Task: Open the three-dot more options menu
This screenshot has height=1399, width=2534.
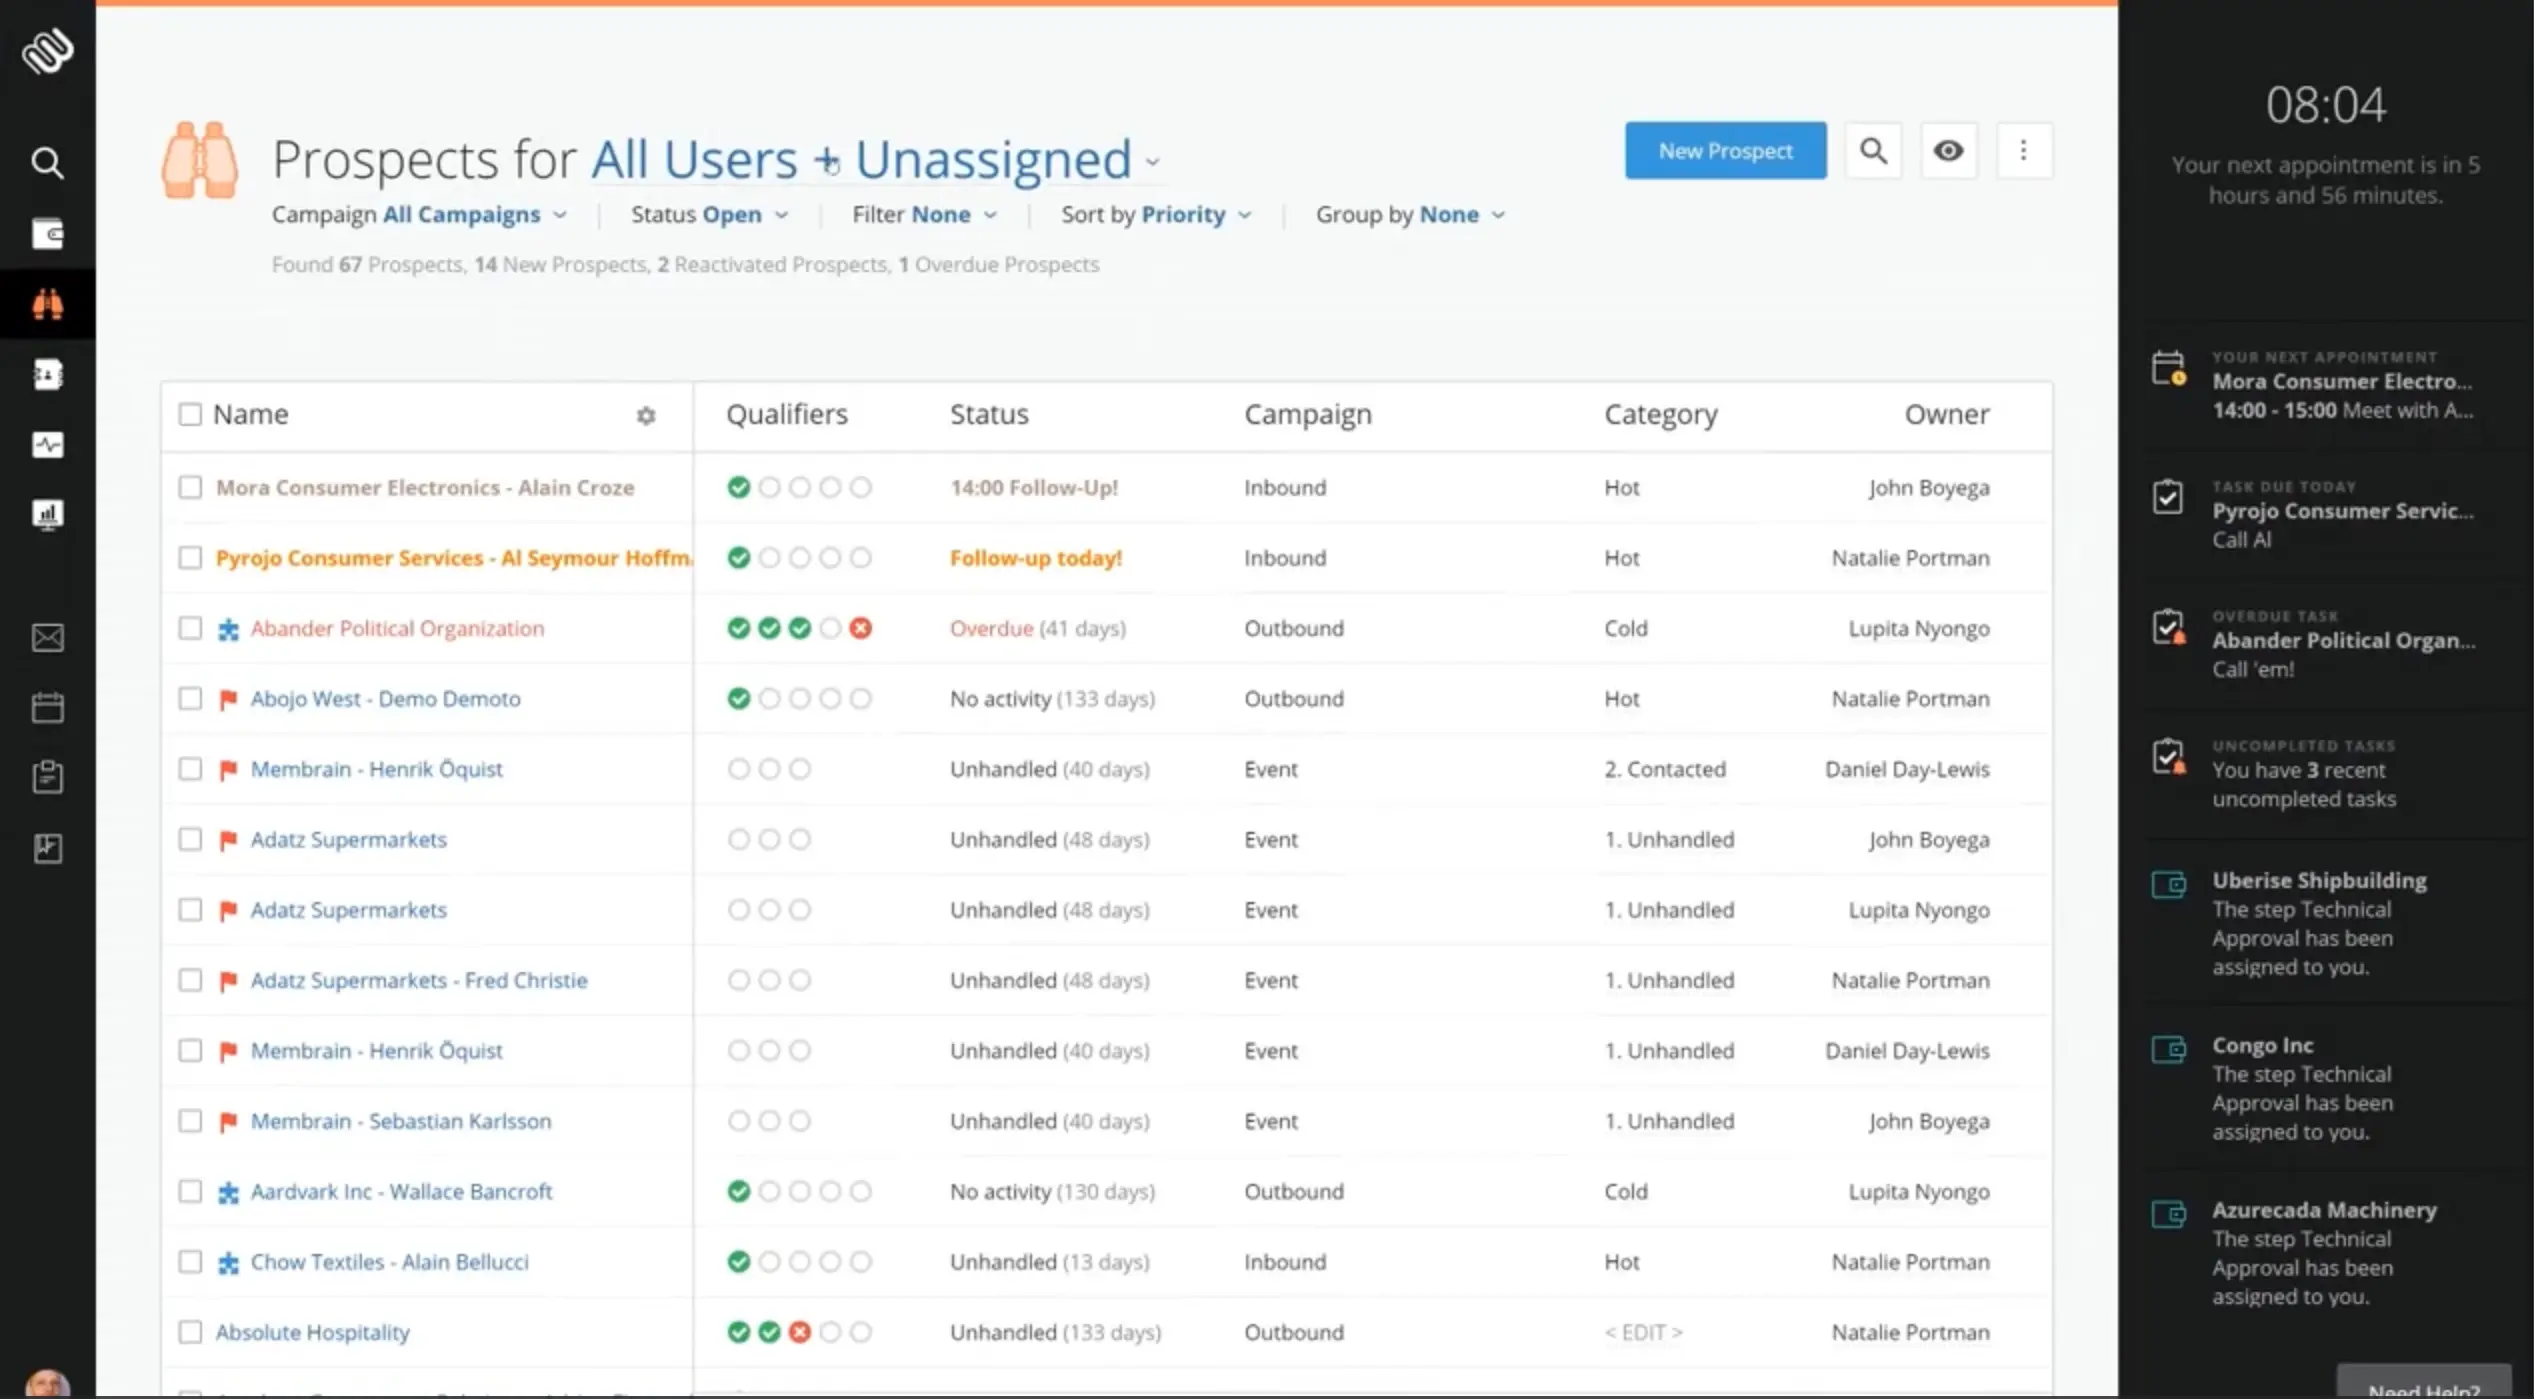Action: point(2023,151)
